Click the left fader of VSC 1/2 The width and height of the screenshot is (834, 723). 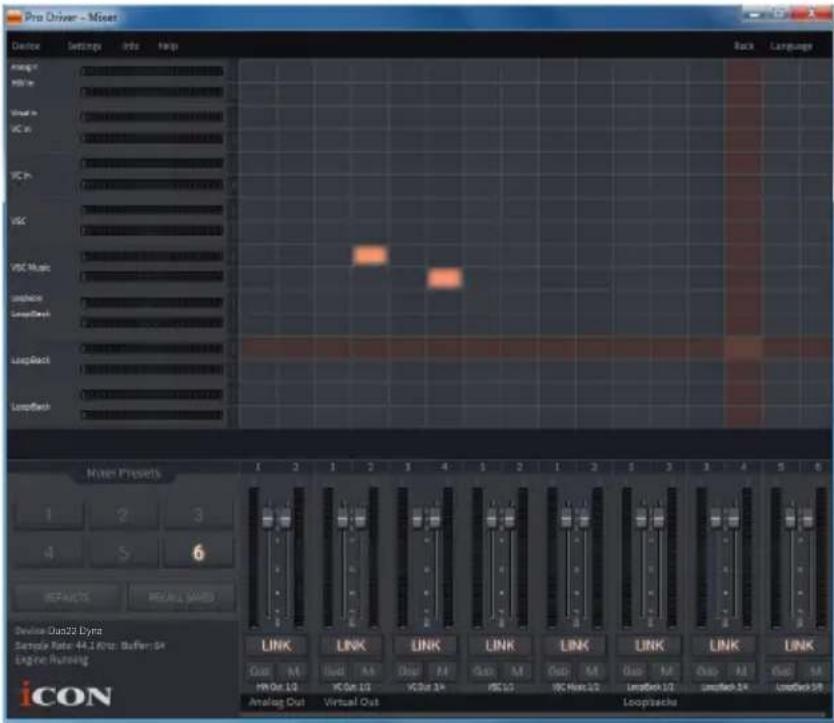pos(491,518)
